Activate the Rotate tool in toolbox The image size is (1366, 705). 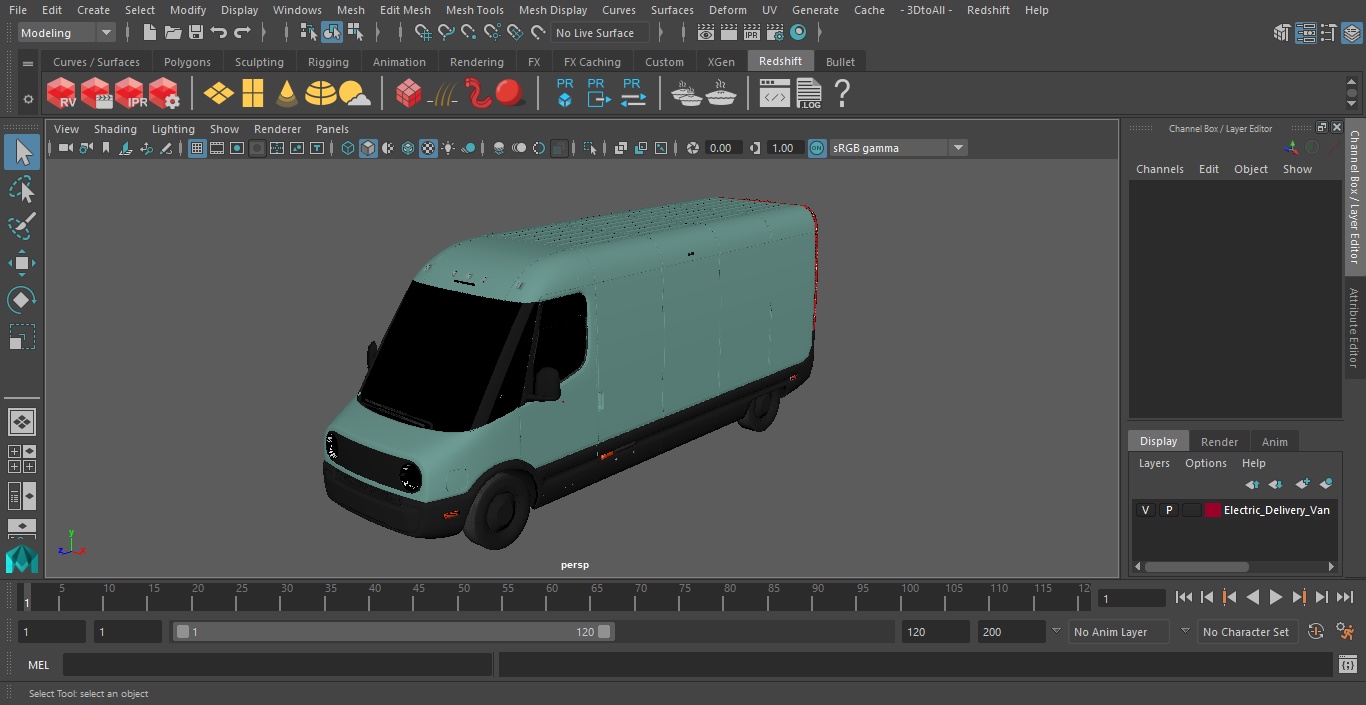(x=22, y=300)
